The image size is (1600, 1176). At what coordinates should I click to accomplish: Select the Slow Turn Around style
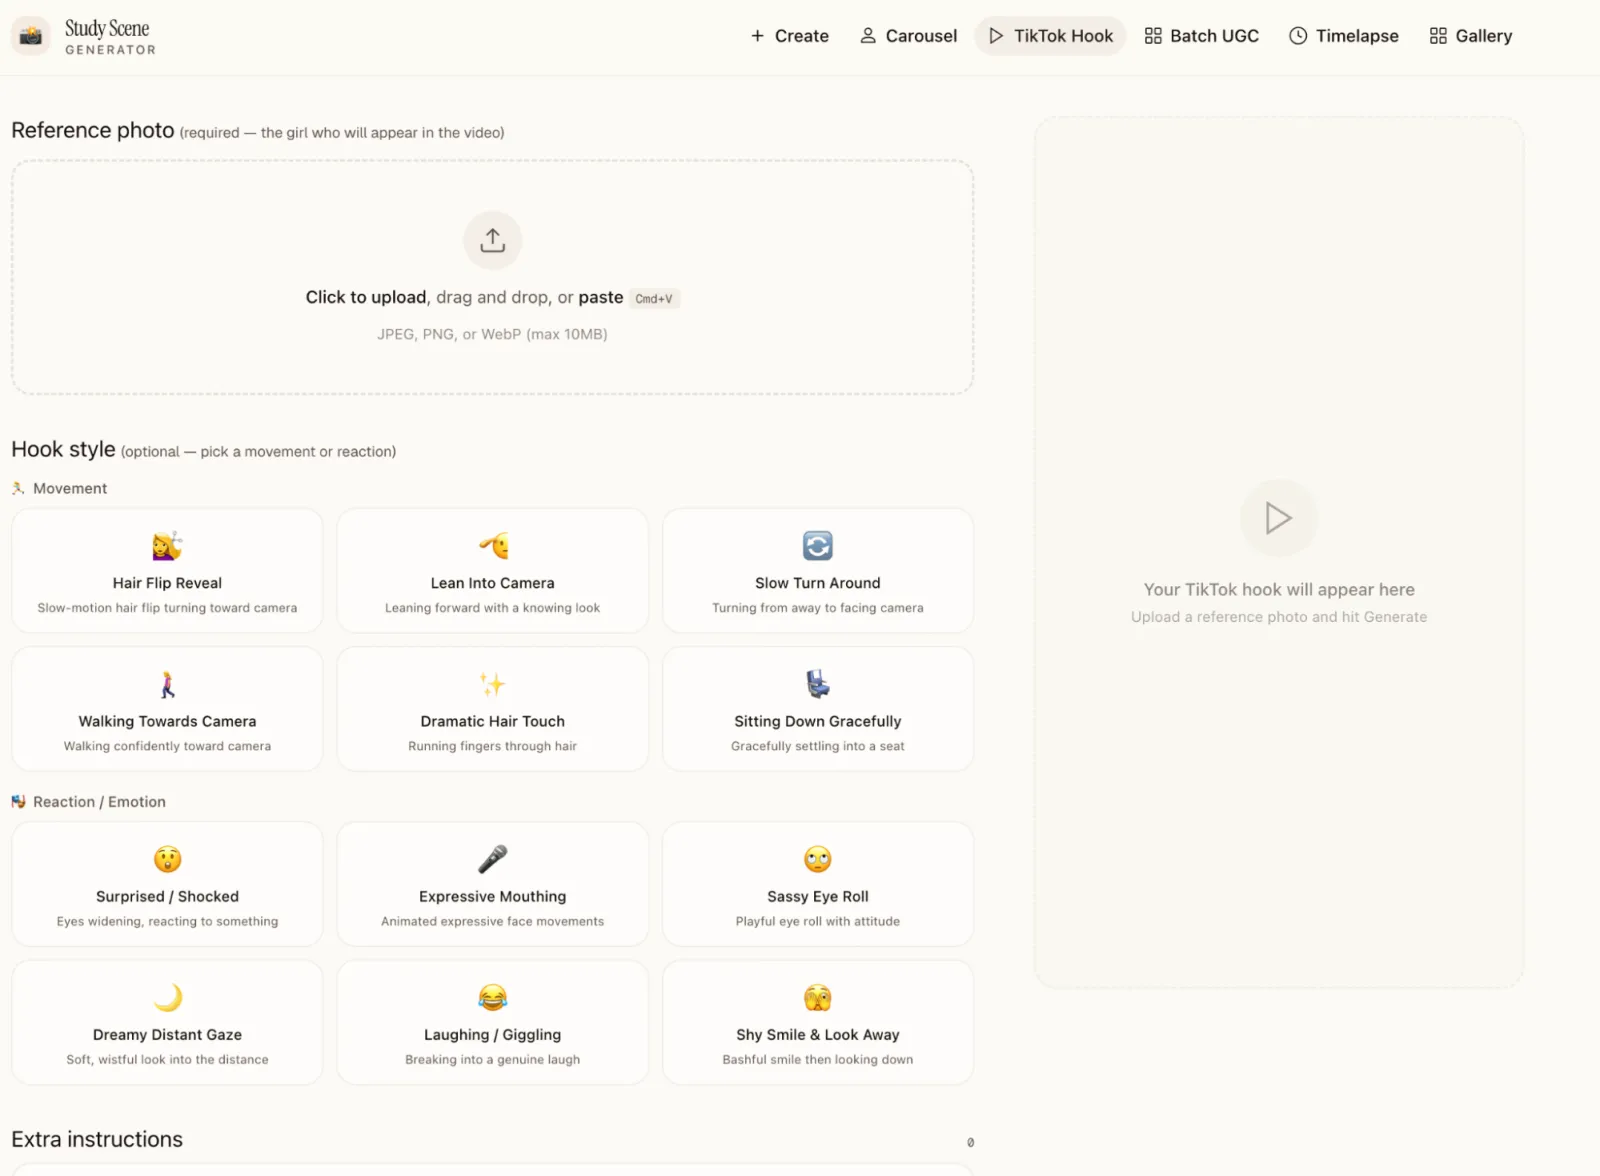tap(817, 570)
